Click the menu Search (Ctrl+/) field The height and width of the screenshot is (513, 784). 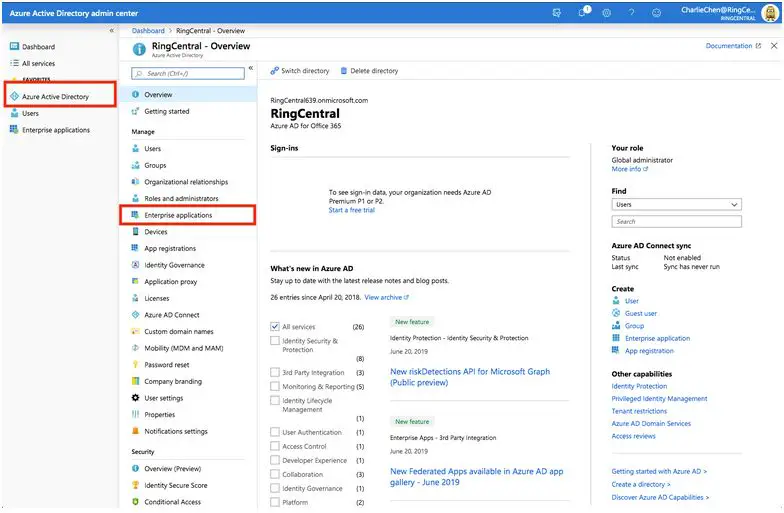[188, 74]
